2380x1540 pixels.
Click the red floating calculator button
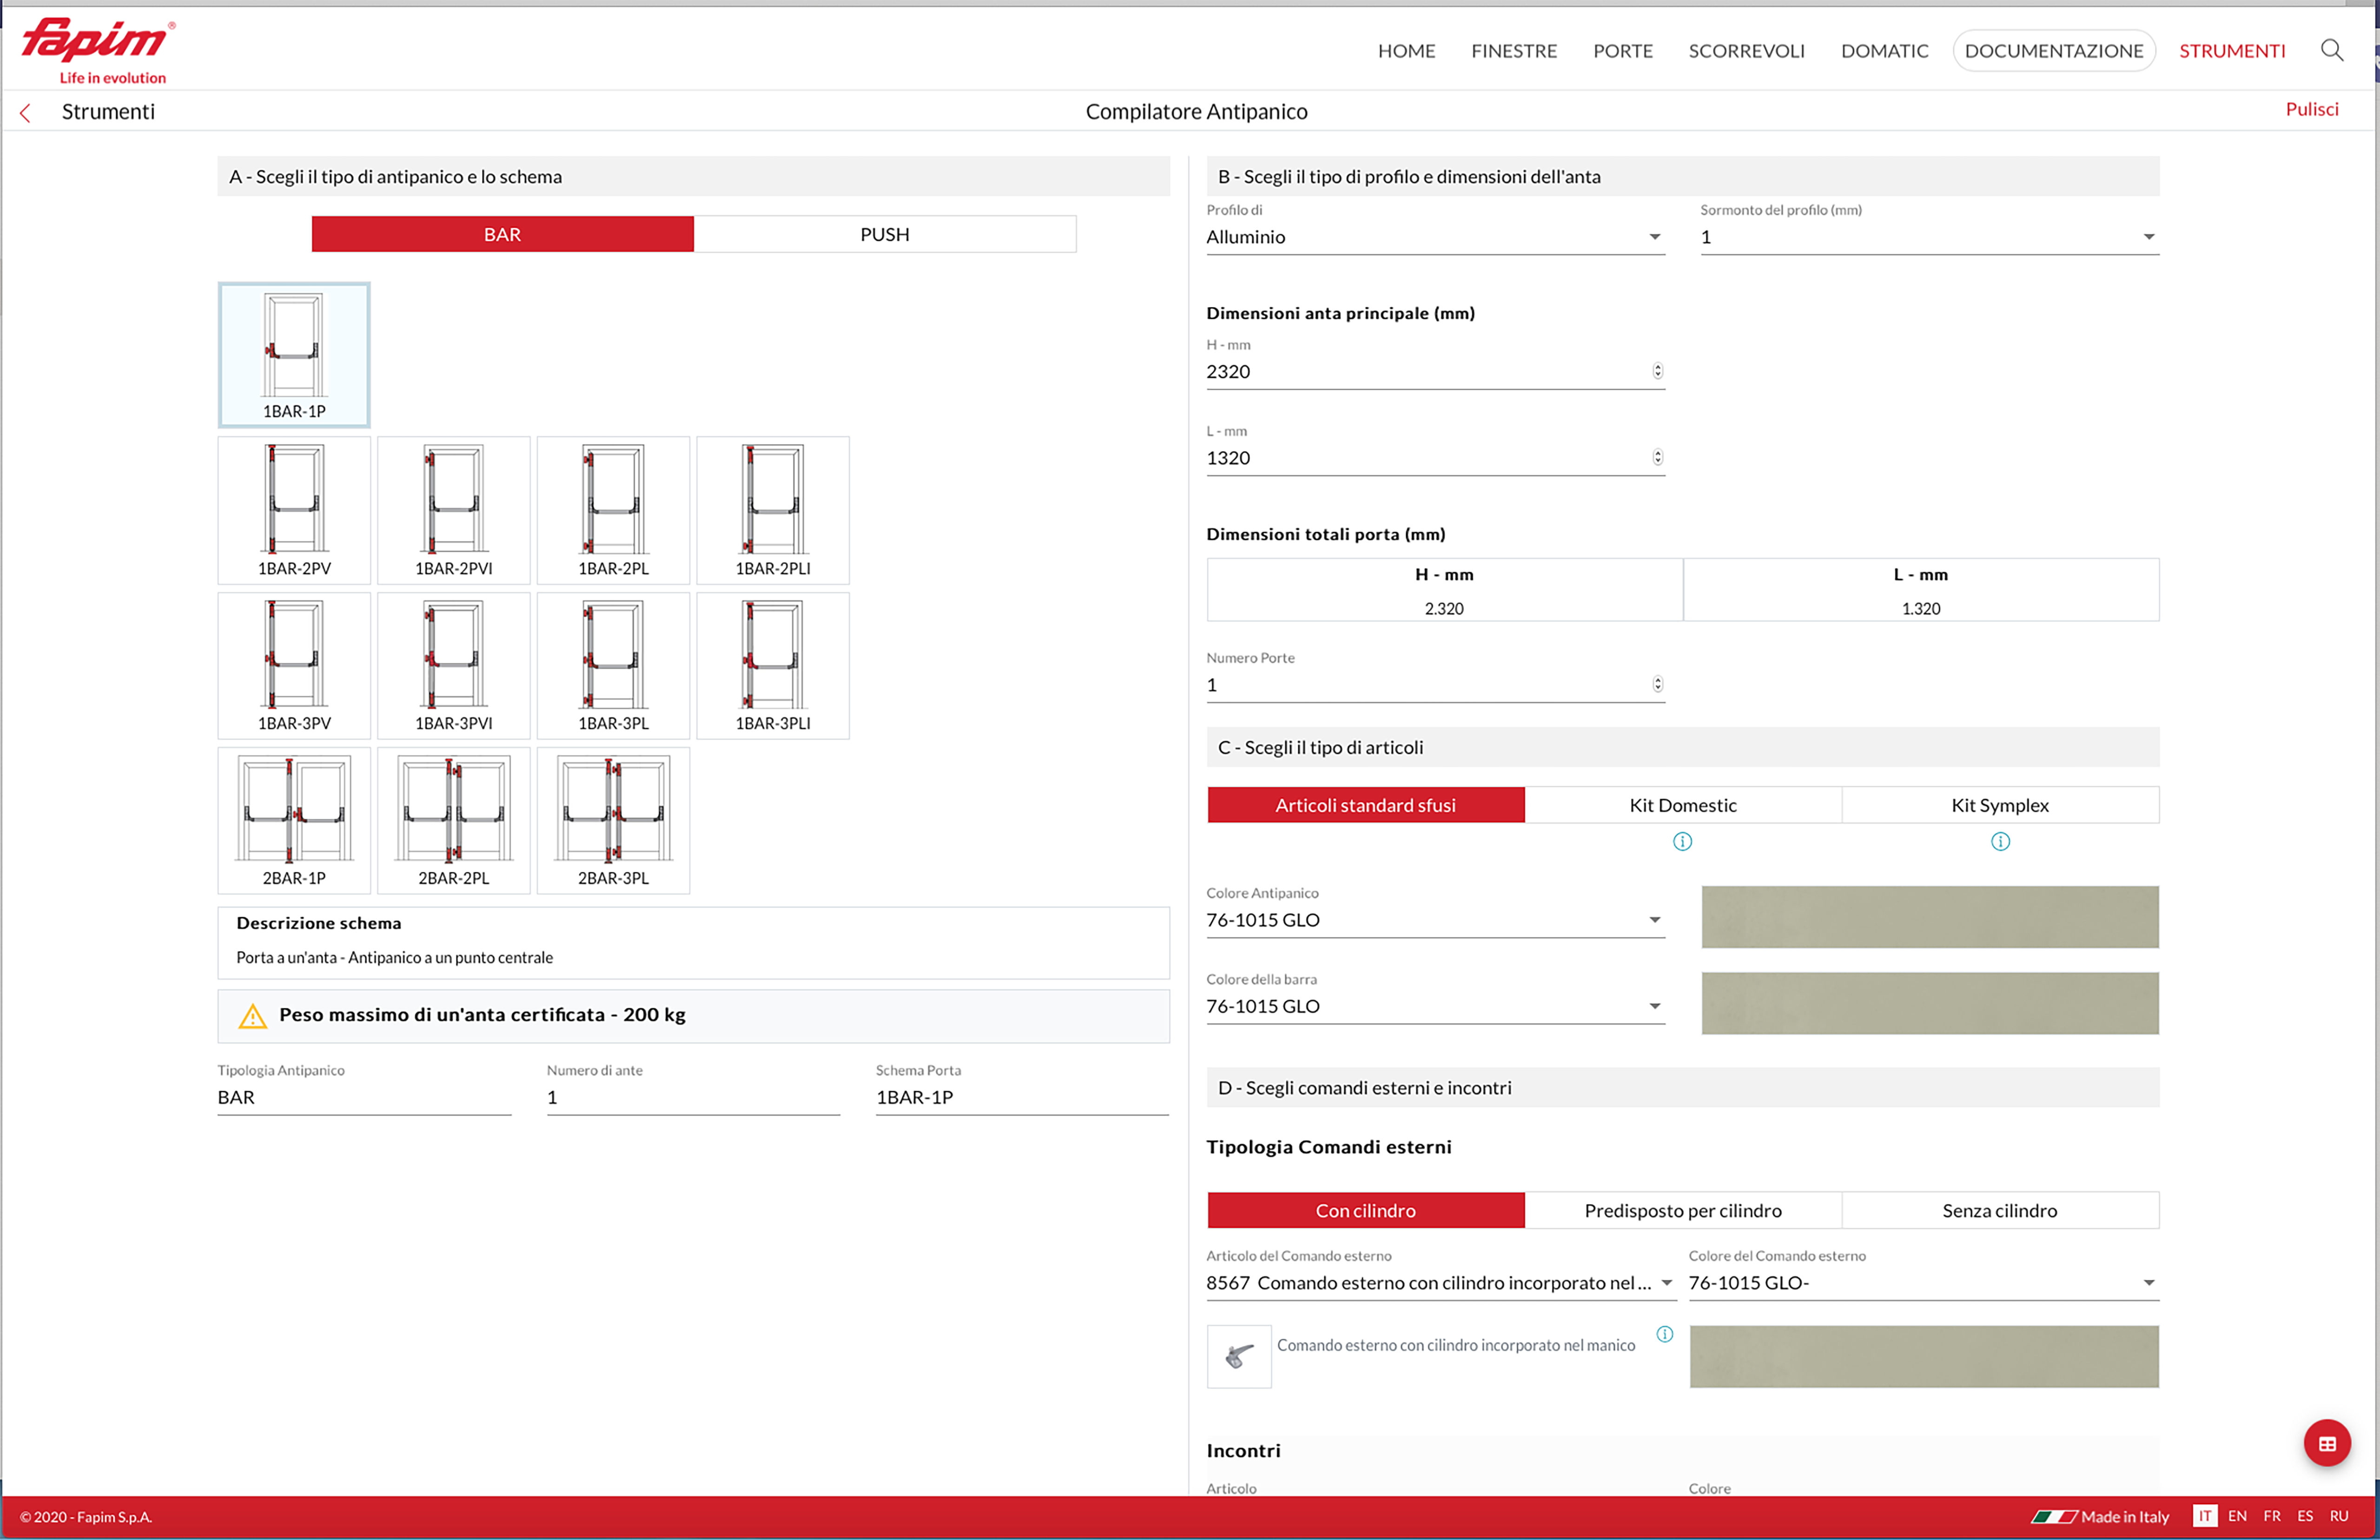click(2326, 1443)
